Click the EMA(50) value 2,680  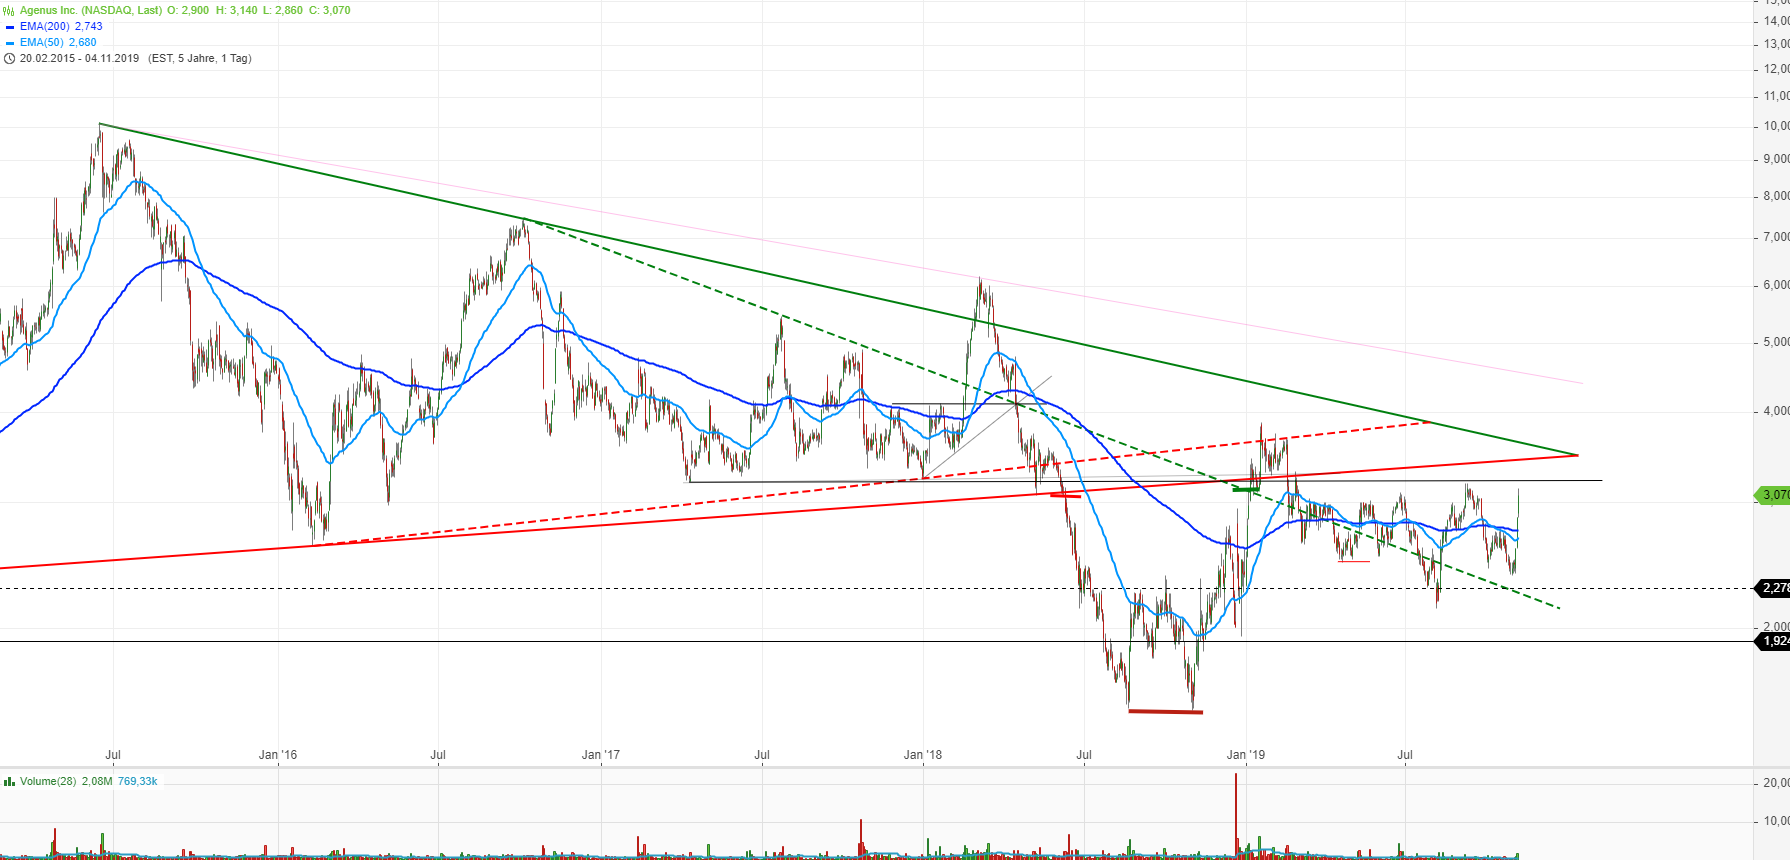point(83,42)
